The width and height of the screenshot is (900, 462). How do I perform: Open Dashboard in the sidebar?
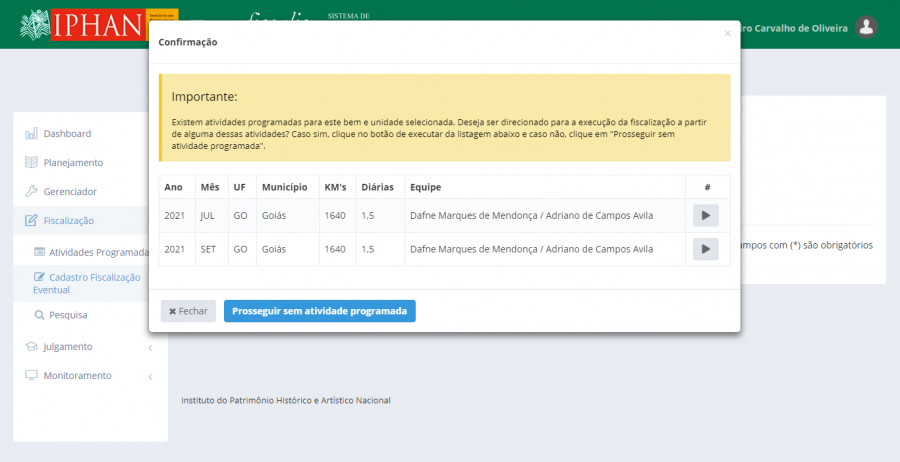[x=67, y=134]
